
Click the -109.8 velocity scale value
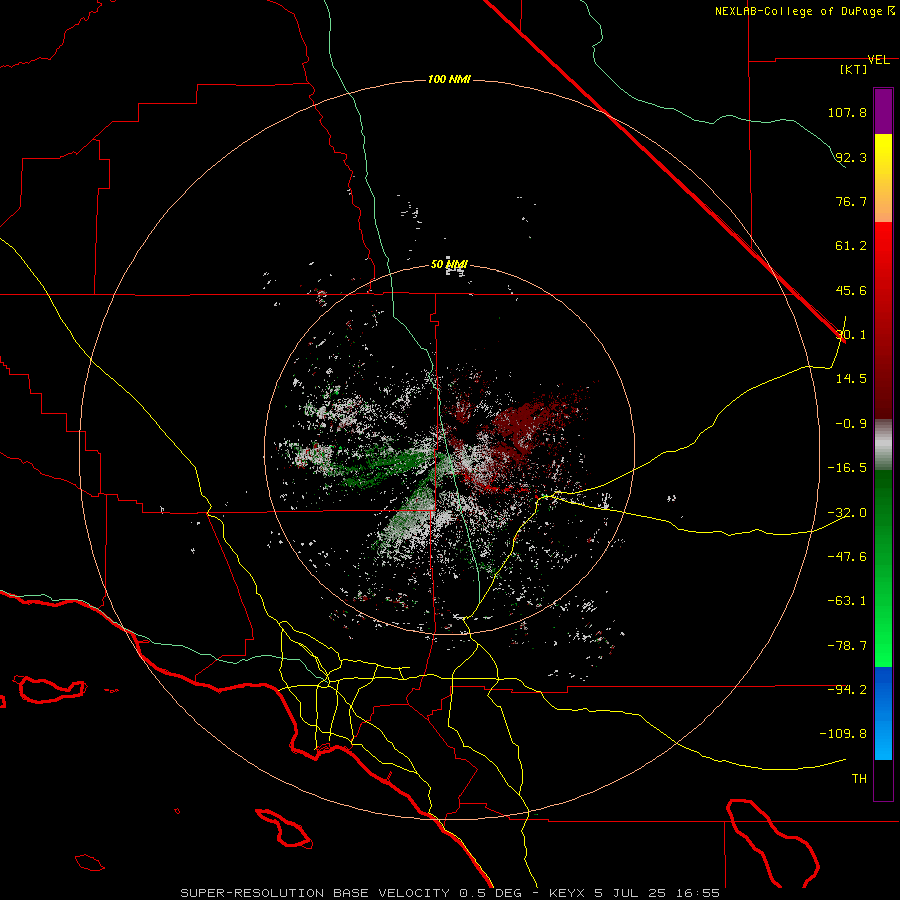pos(843,734)
